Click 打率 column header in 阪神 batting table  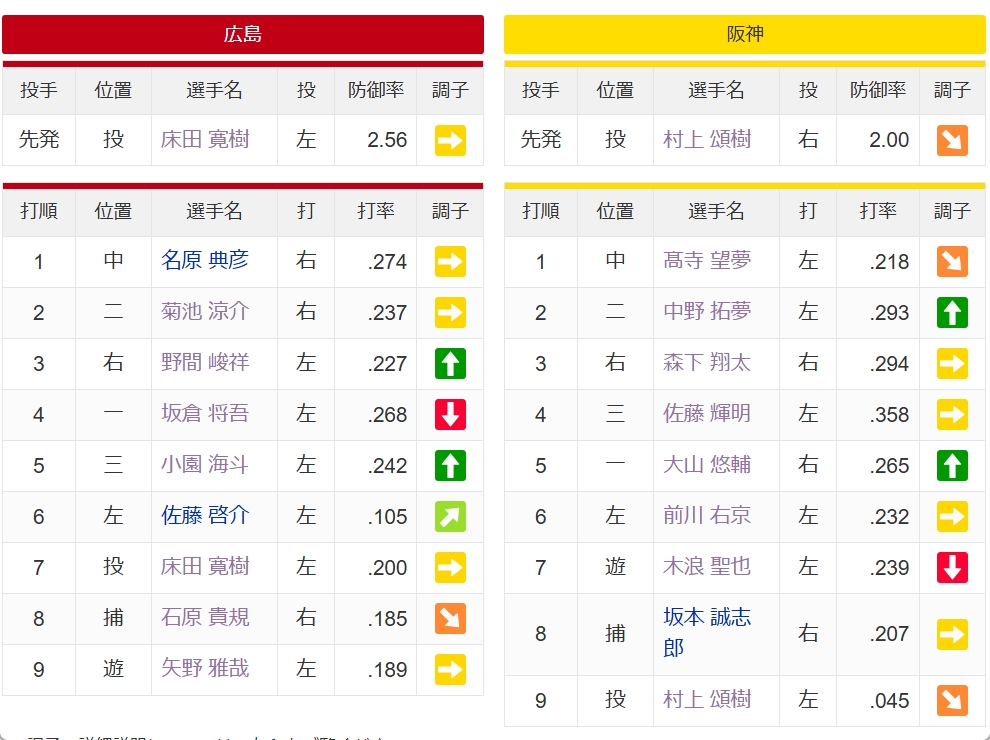[878, 211]
